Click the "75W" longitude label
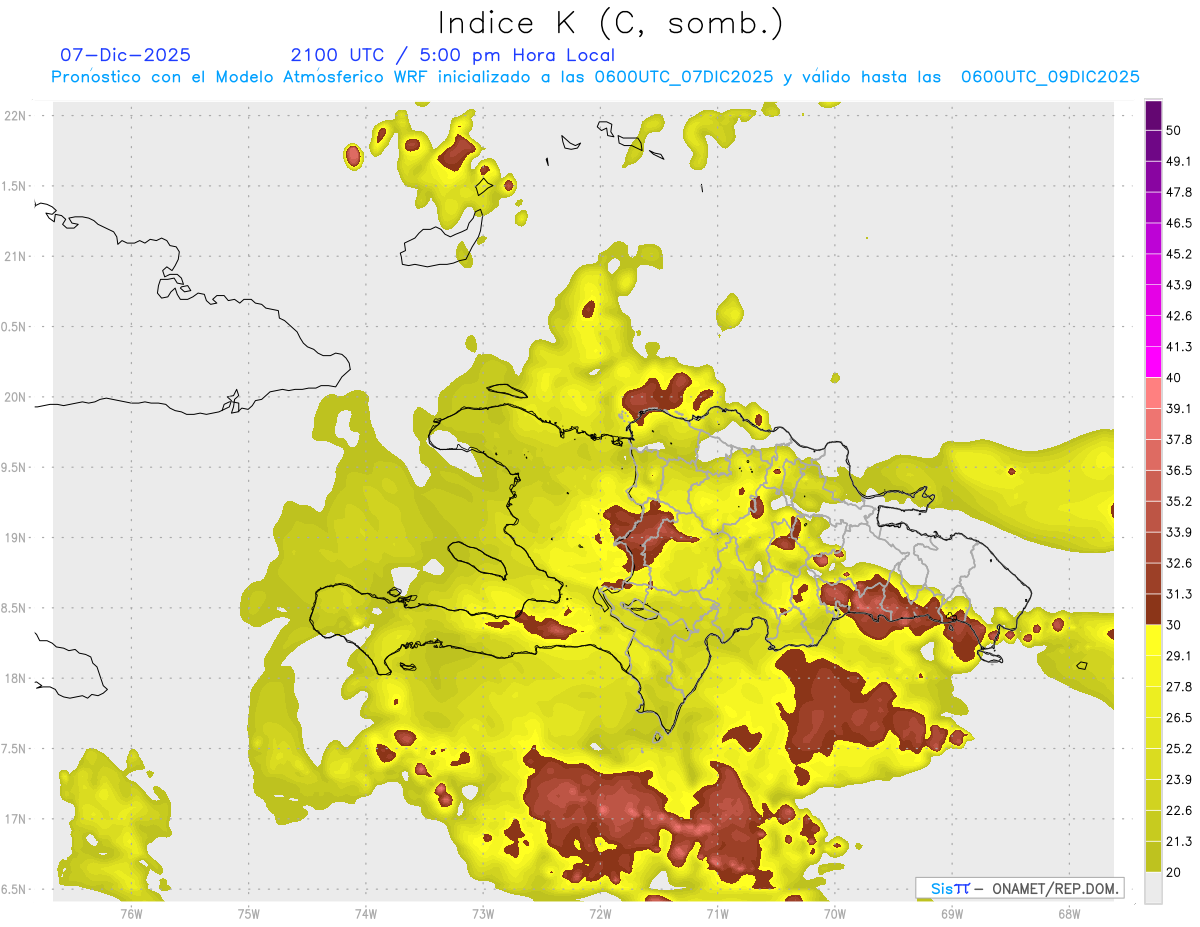 tap(248, 913)
